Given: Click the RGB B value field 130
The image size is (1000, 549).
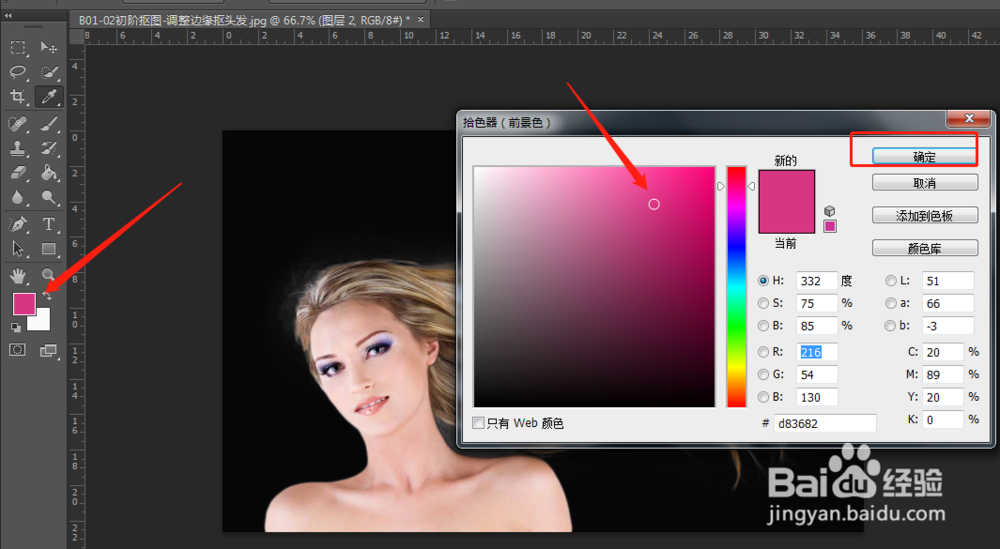Looking at the screenshot, I should click(x=816, y=397).
